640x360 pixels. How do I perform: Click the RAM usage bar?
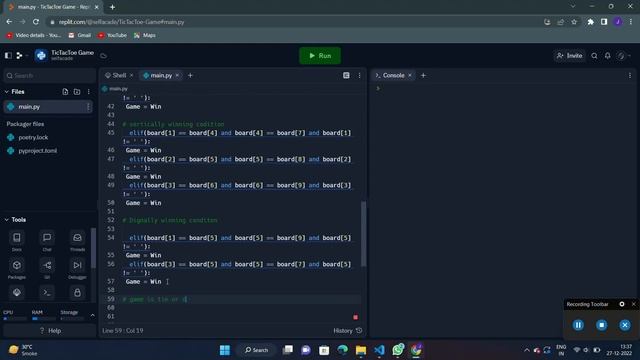[43, 318]
